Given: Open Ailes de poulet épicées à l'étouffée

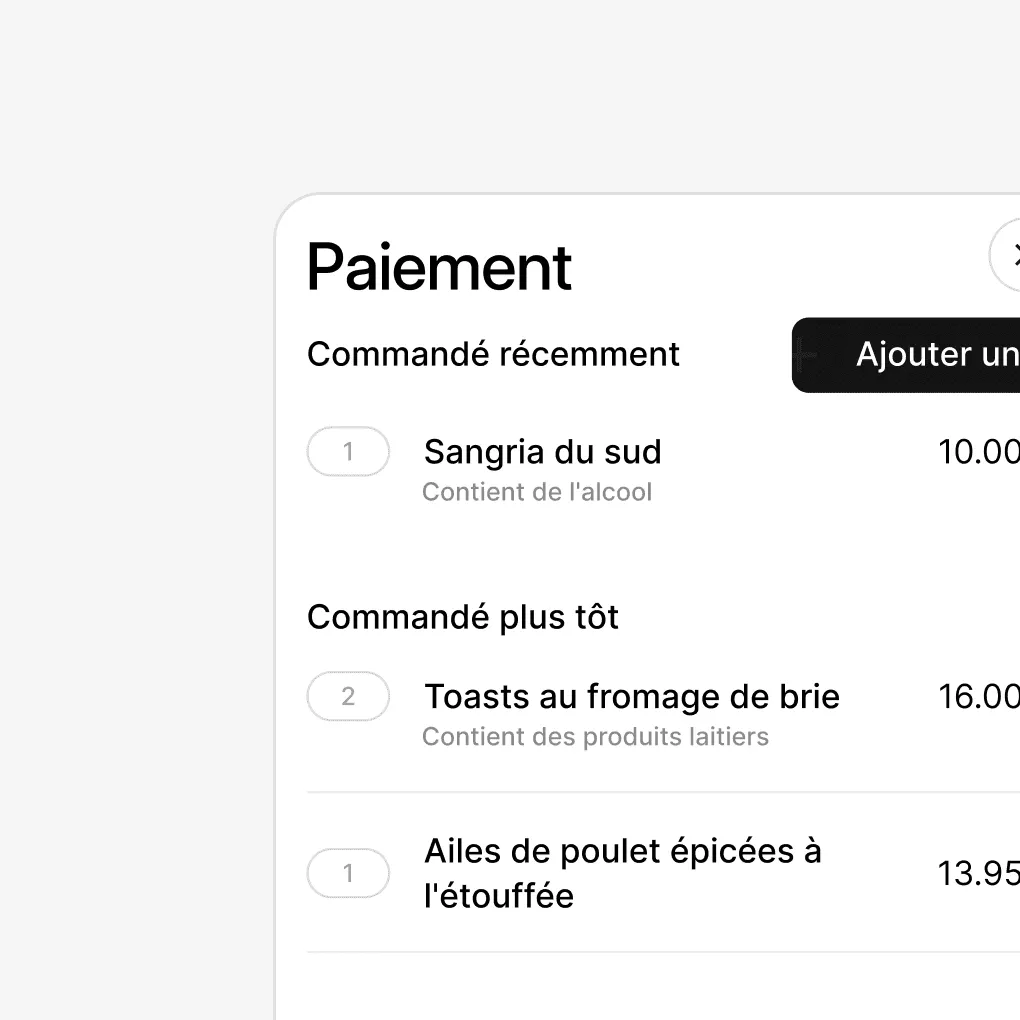Looking at the screenshot, I should coord(622,852).
